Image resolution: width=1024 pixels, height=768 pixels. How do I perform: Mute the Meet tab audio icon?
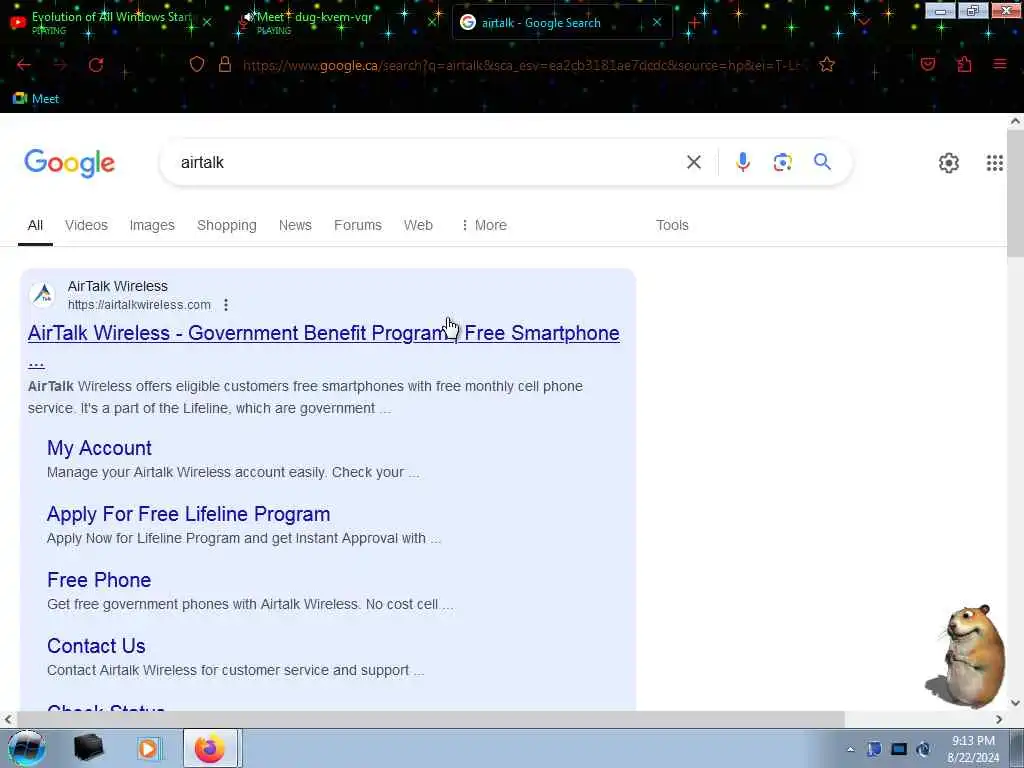point(248,18)
